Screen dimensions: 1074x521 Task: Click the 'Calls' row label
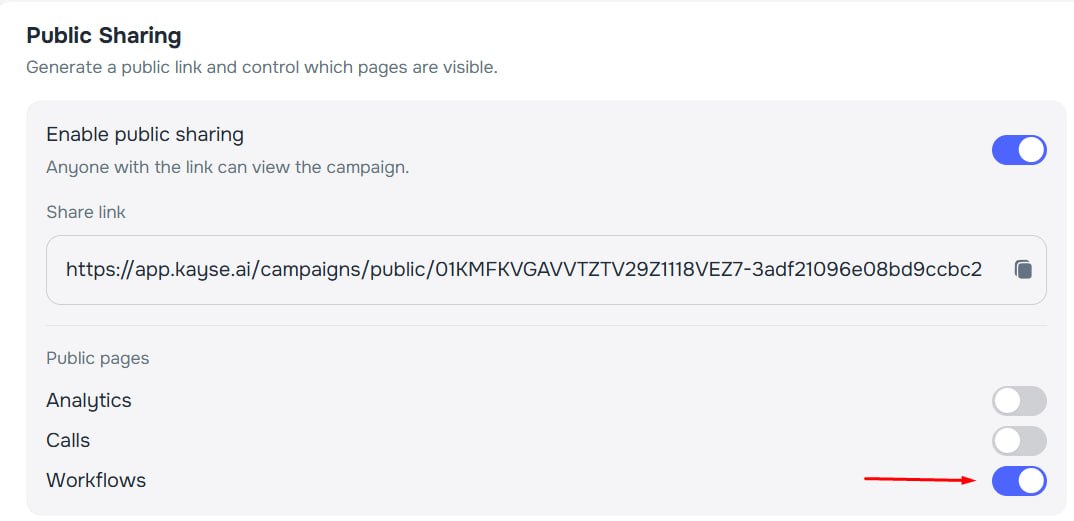pos(68,440)
